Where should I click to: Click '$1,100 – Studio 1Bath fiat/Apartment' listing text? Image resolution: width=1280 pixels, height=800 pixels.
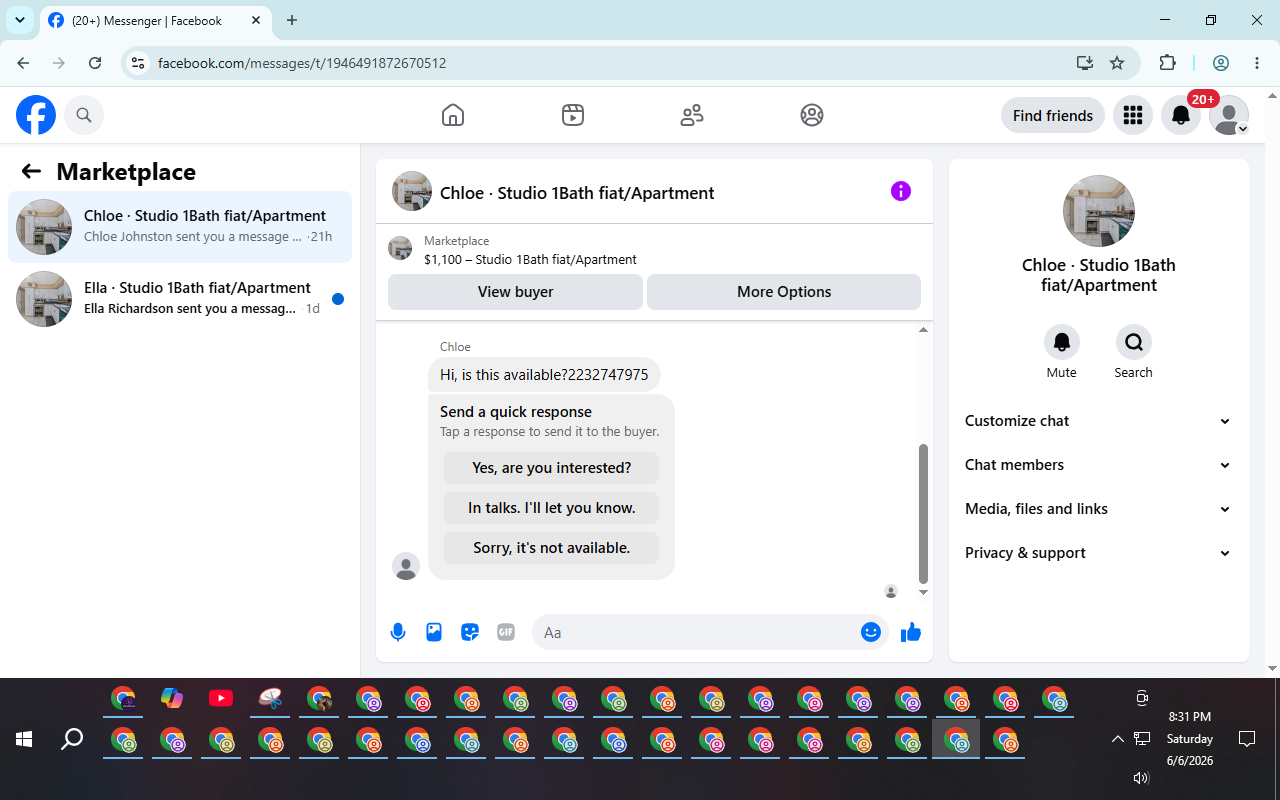point(530,259)
